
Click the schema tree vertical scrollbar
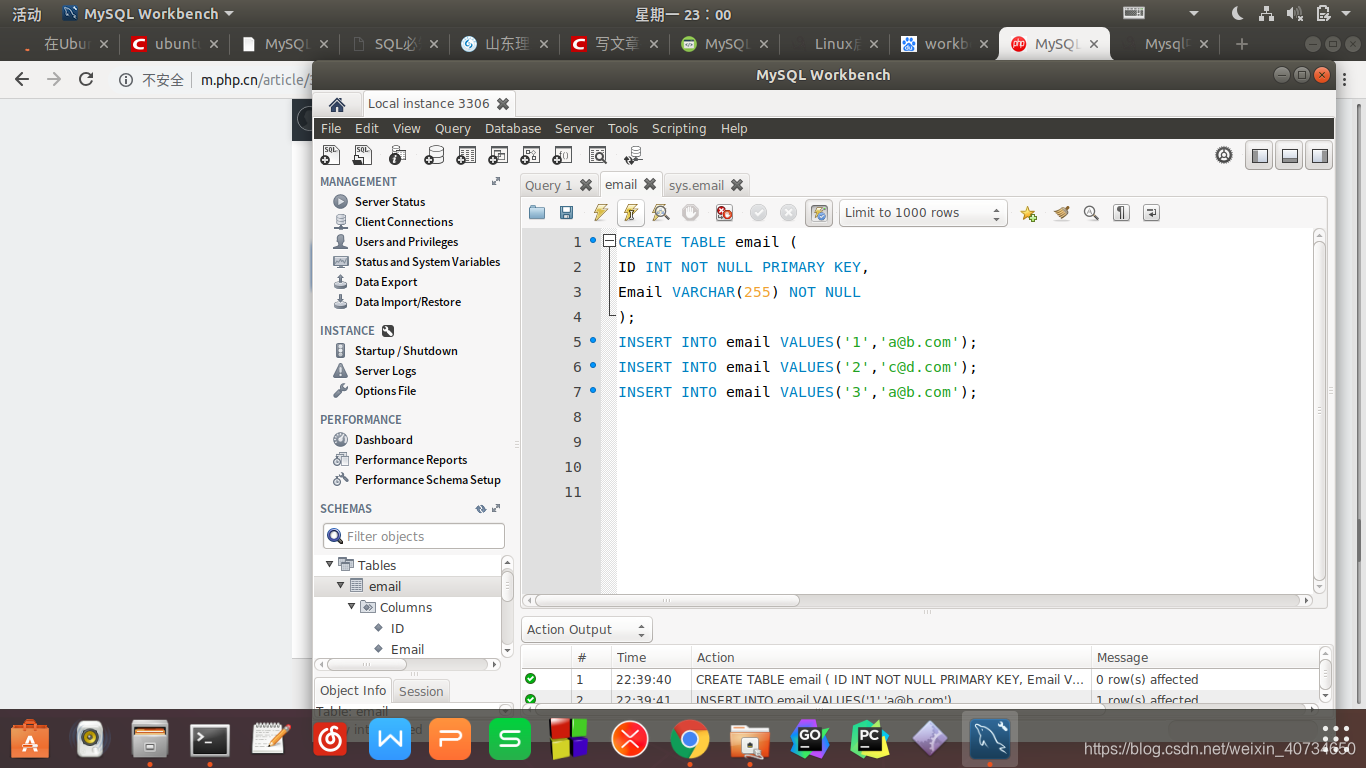coord(508,607)
